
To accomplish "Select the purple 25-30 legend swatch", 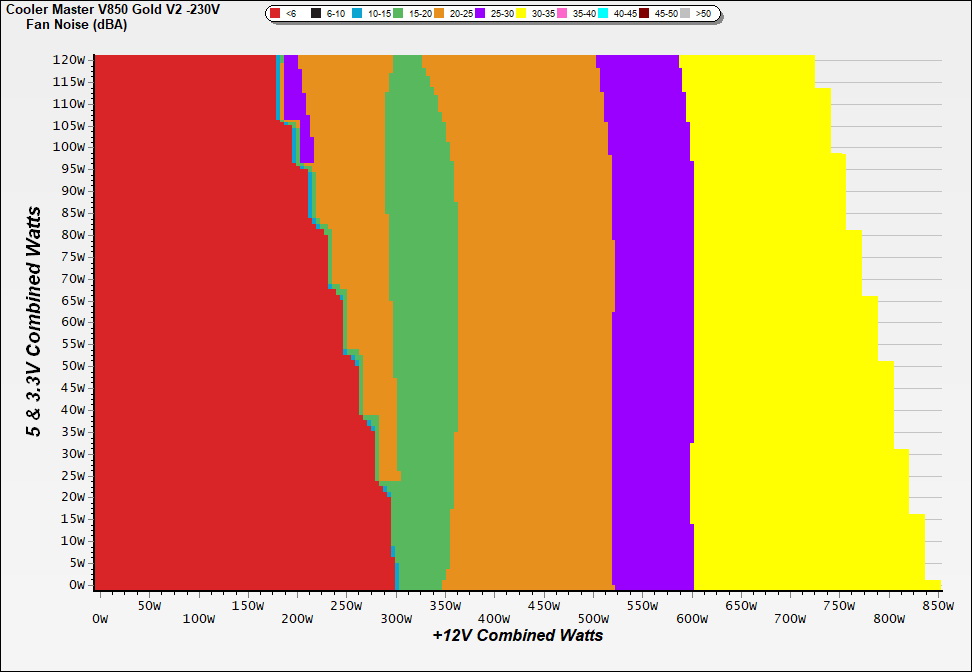I will [x=480, y=14].
